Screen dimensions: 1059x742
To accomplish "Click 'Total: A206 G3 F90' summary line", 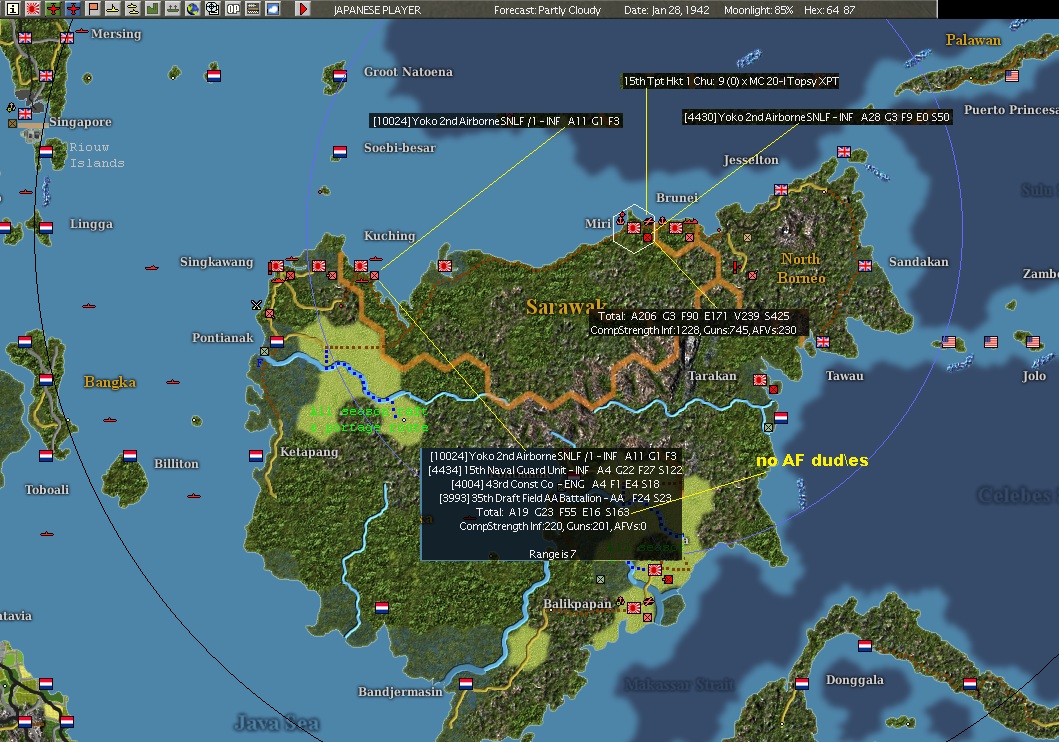I will [694, 316].
